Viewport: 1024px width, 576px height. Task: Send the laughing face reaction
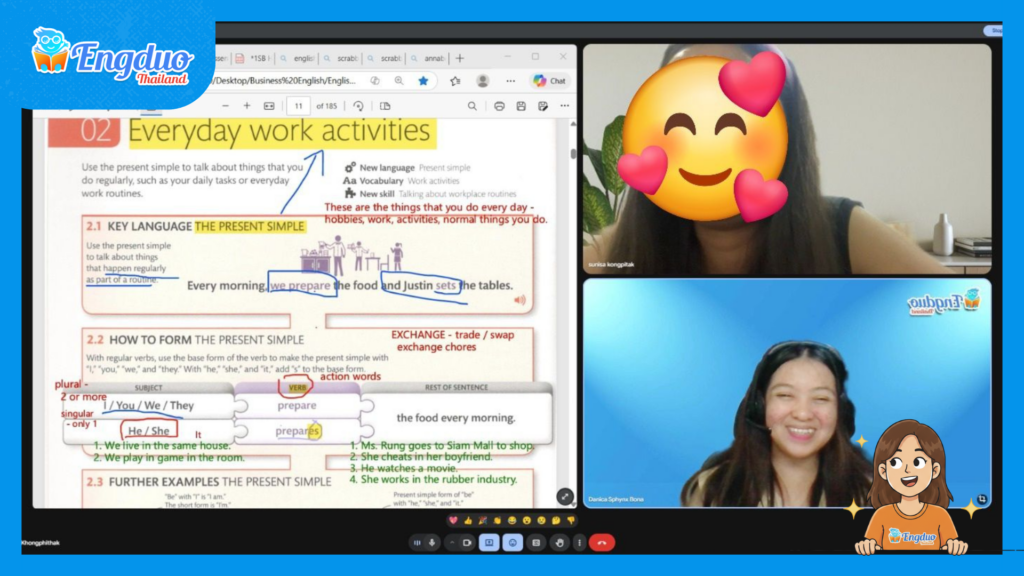click(x=512, y=520)
